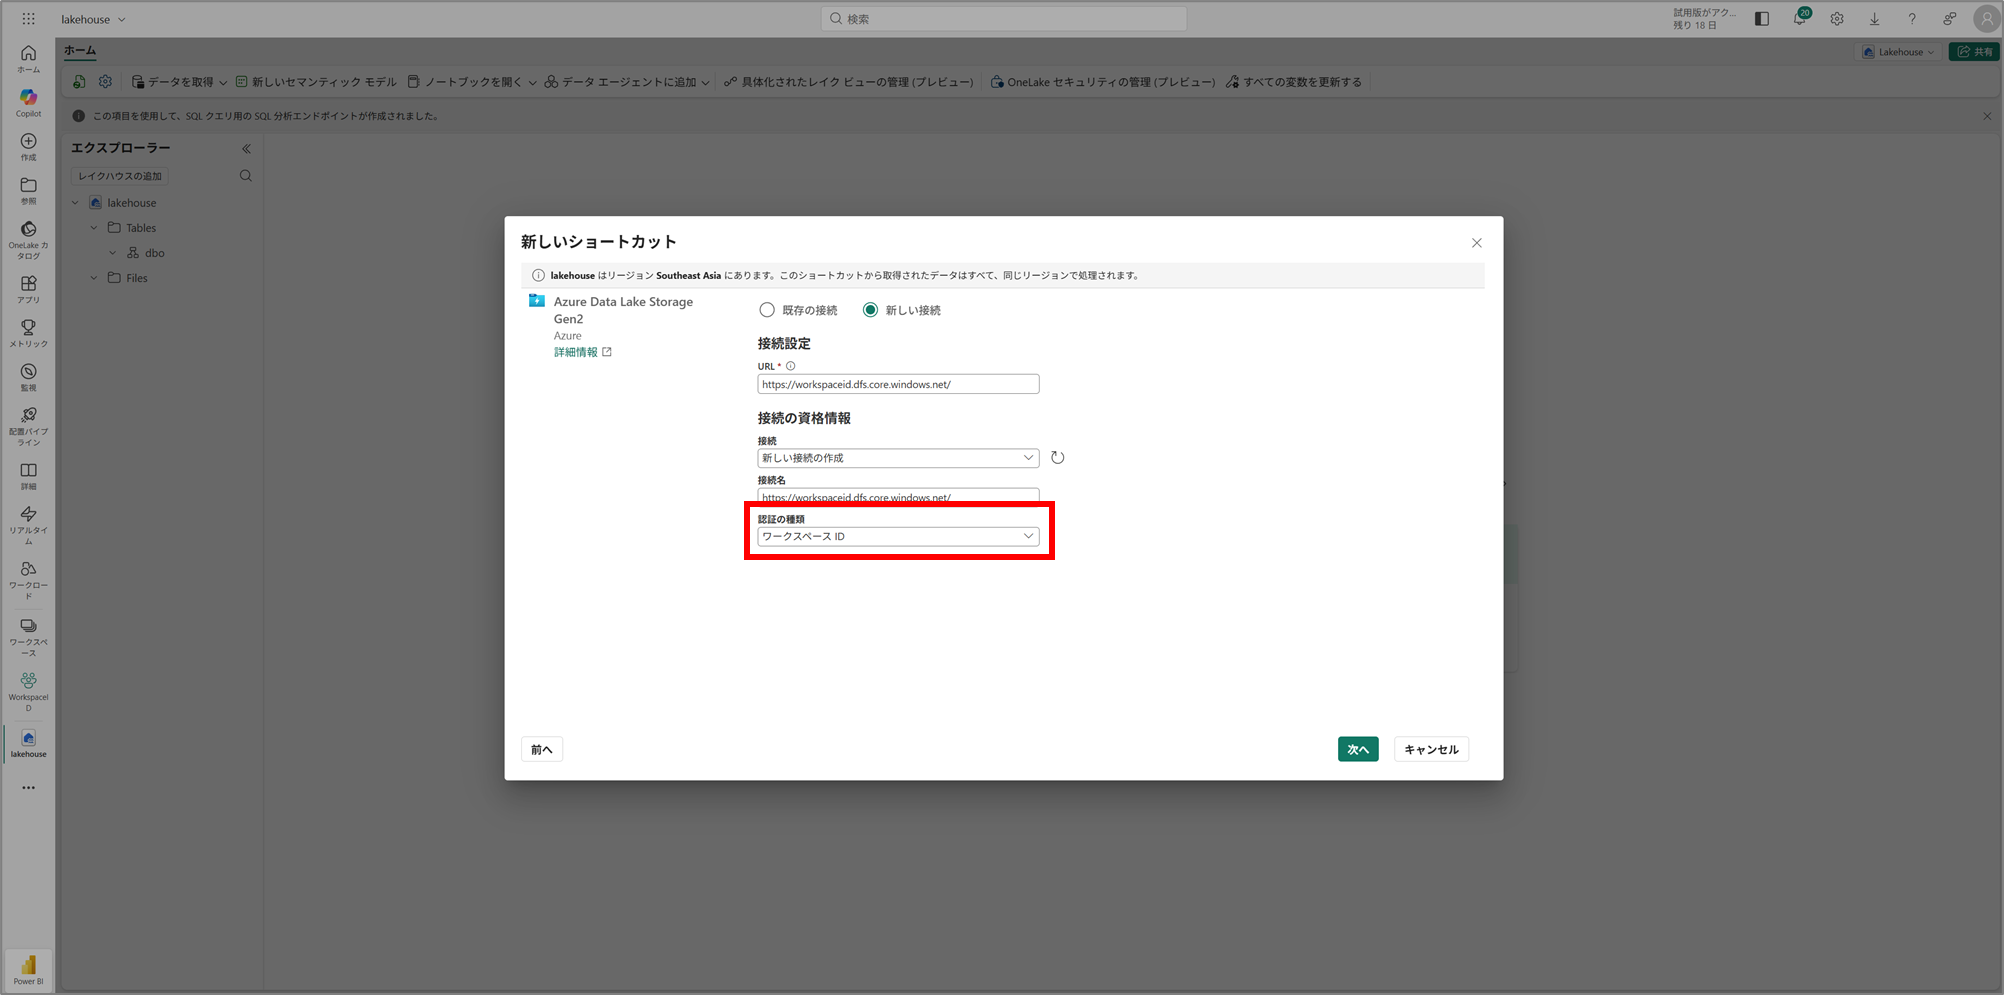This screenshot has width=2004, height=995.
Task: Click the URL input field
Action: [897, 384]
